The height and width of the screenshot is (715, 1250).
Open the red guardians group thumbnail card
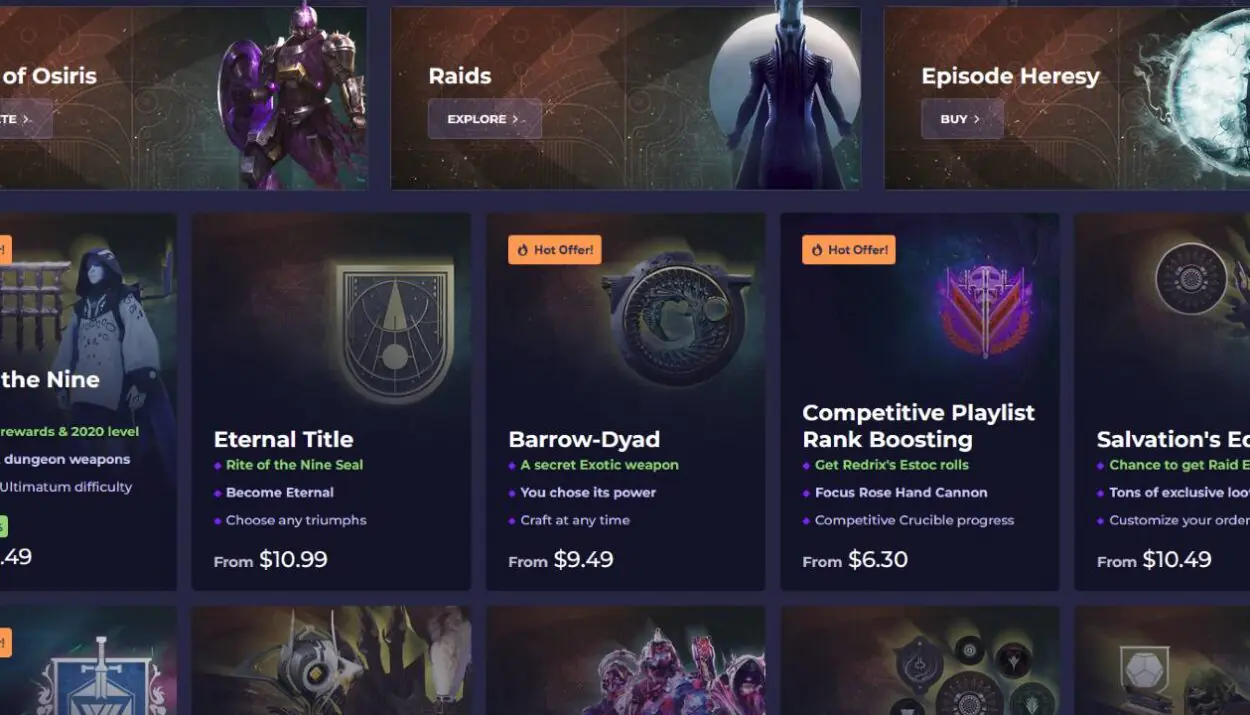[625, 660]
